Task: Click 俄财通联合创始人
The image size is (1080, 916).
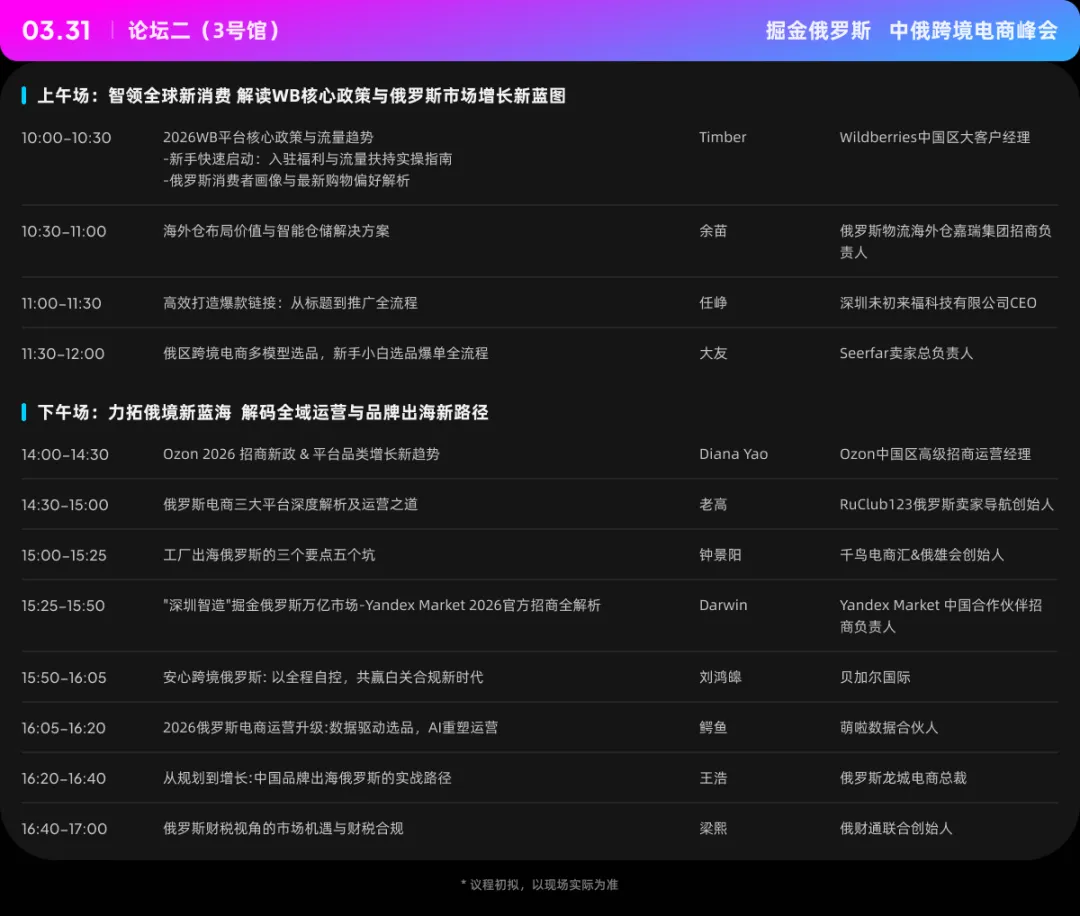Action: [x=895, y=828]
